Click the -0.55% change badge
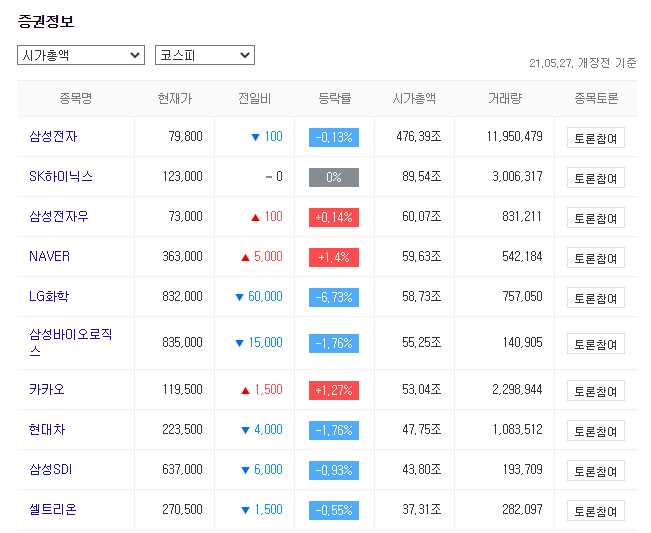Screen dimensions: 651x533 [334, 510]
